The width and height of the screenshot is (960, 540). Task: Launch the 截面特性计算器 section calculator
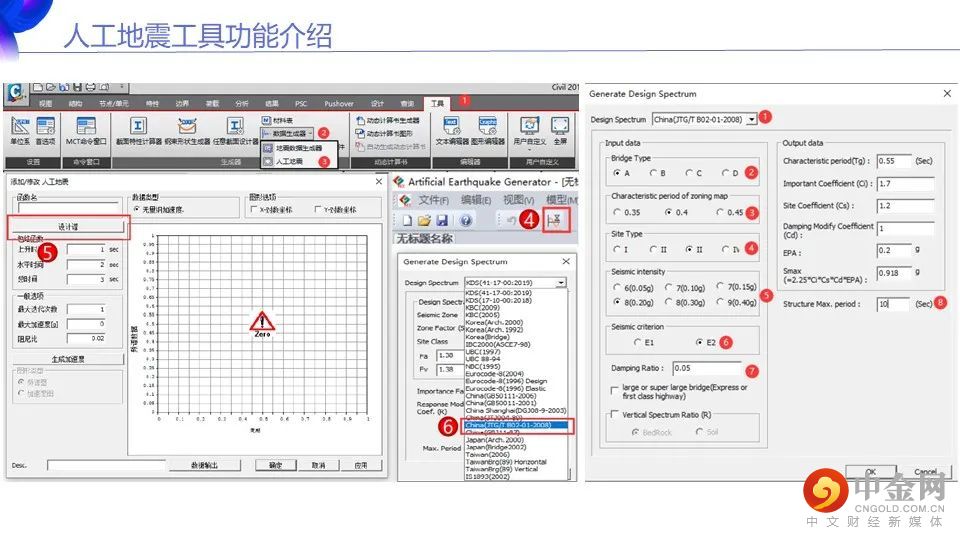(138, 131)
